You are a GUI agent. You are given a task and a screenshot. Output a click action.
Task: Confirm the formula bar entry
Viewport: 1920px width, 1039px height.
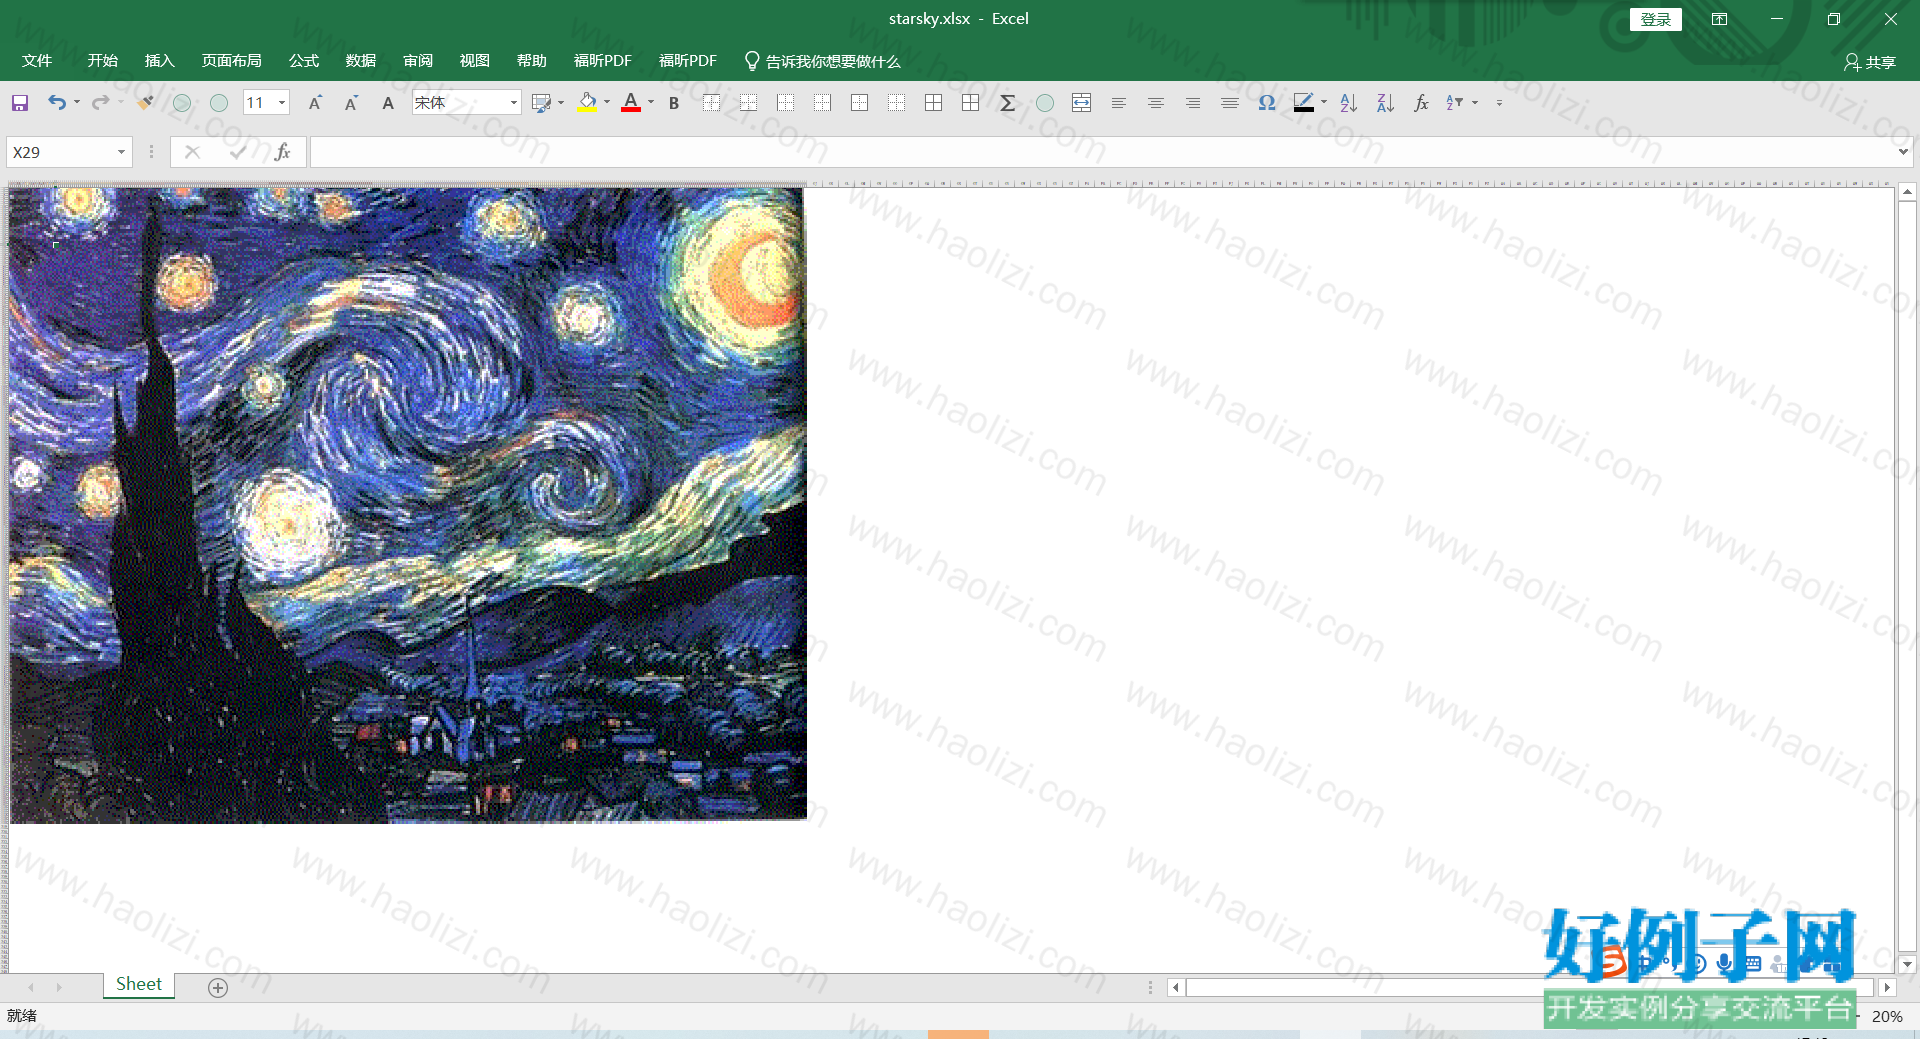238,152
